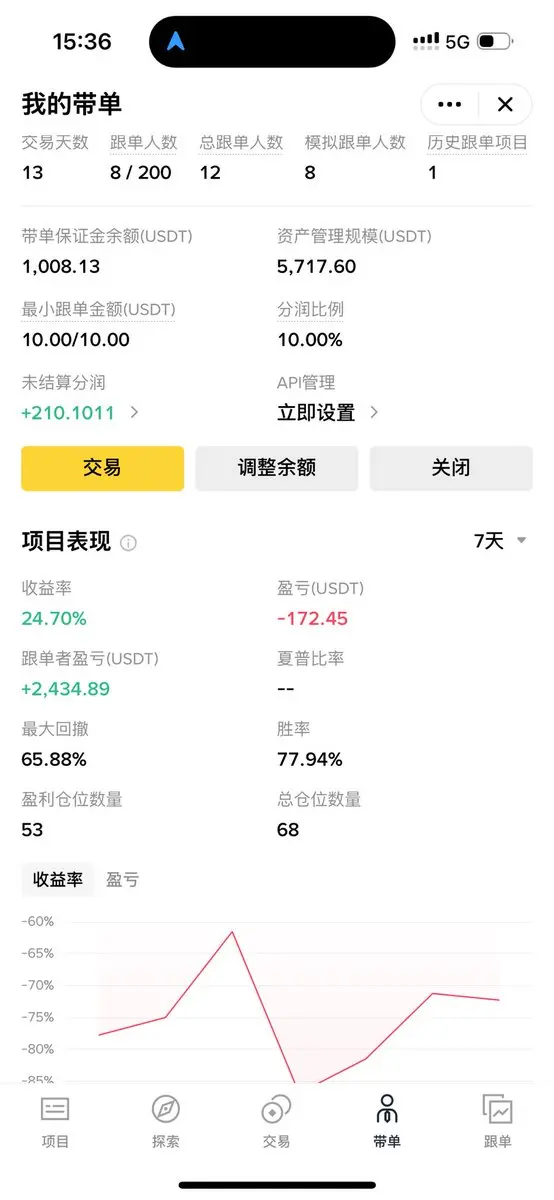Select the 带单 person icon
Screen dimensions: 554x1200
(x=387, y=1108)
